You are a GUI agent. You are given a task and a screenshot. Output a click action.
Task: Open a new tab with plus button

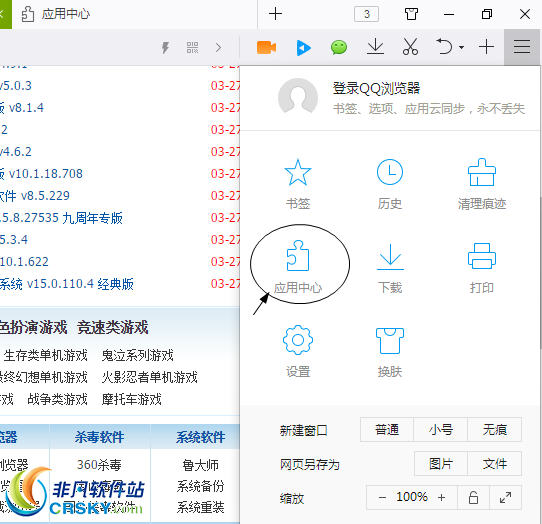tap(275, 14)
